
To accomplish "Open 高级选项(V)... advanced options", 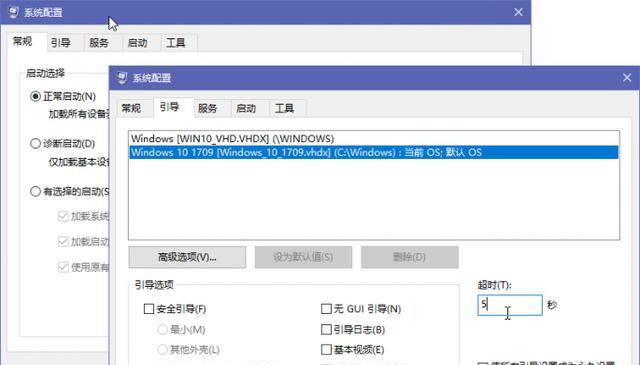I will click(x=187, y=257).
